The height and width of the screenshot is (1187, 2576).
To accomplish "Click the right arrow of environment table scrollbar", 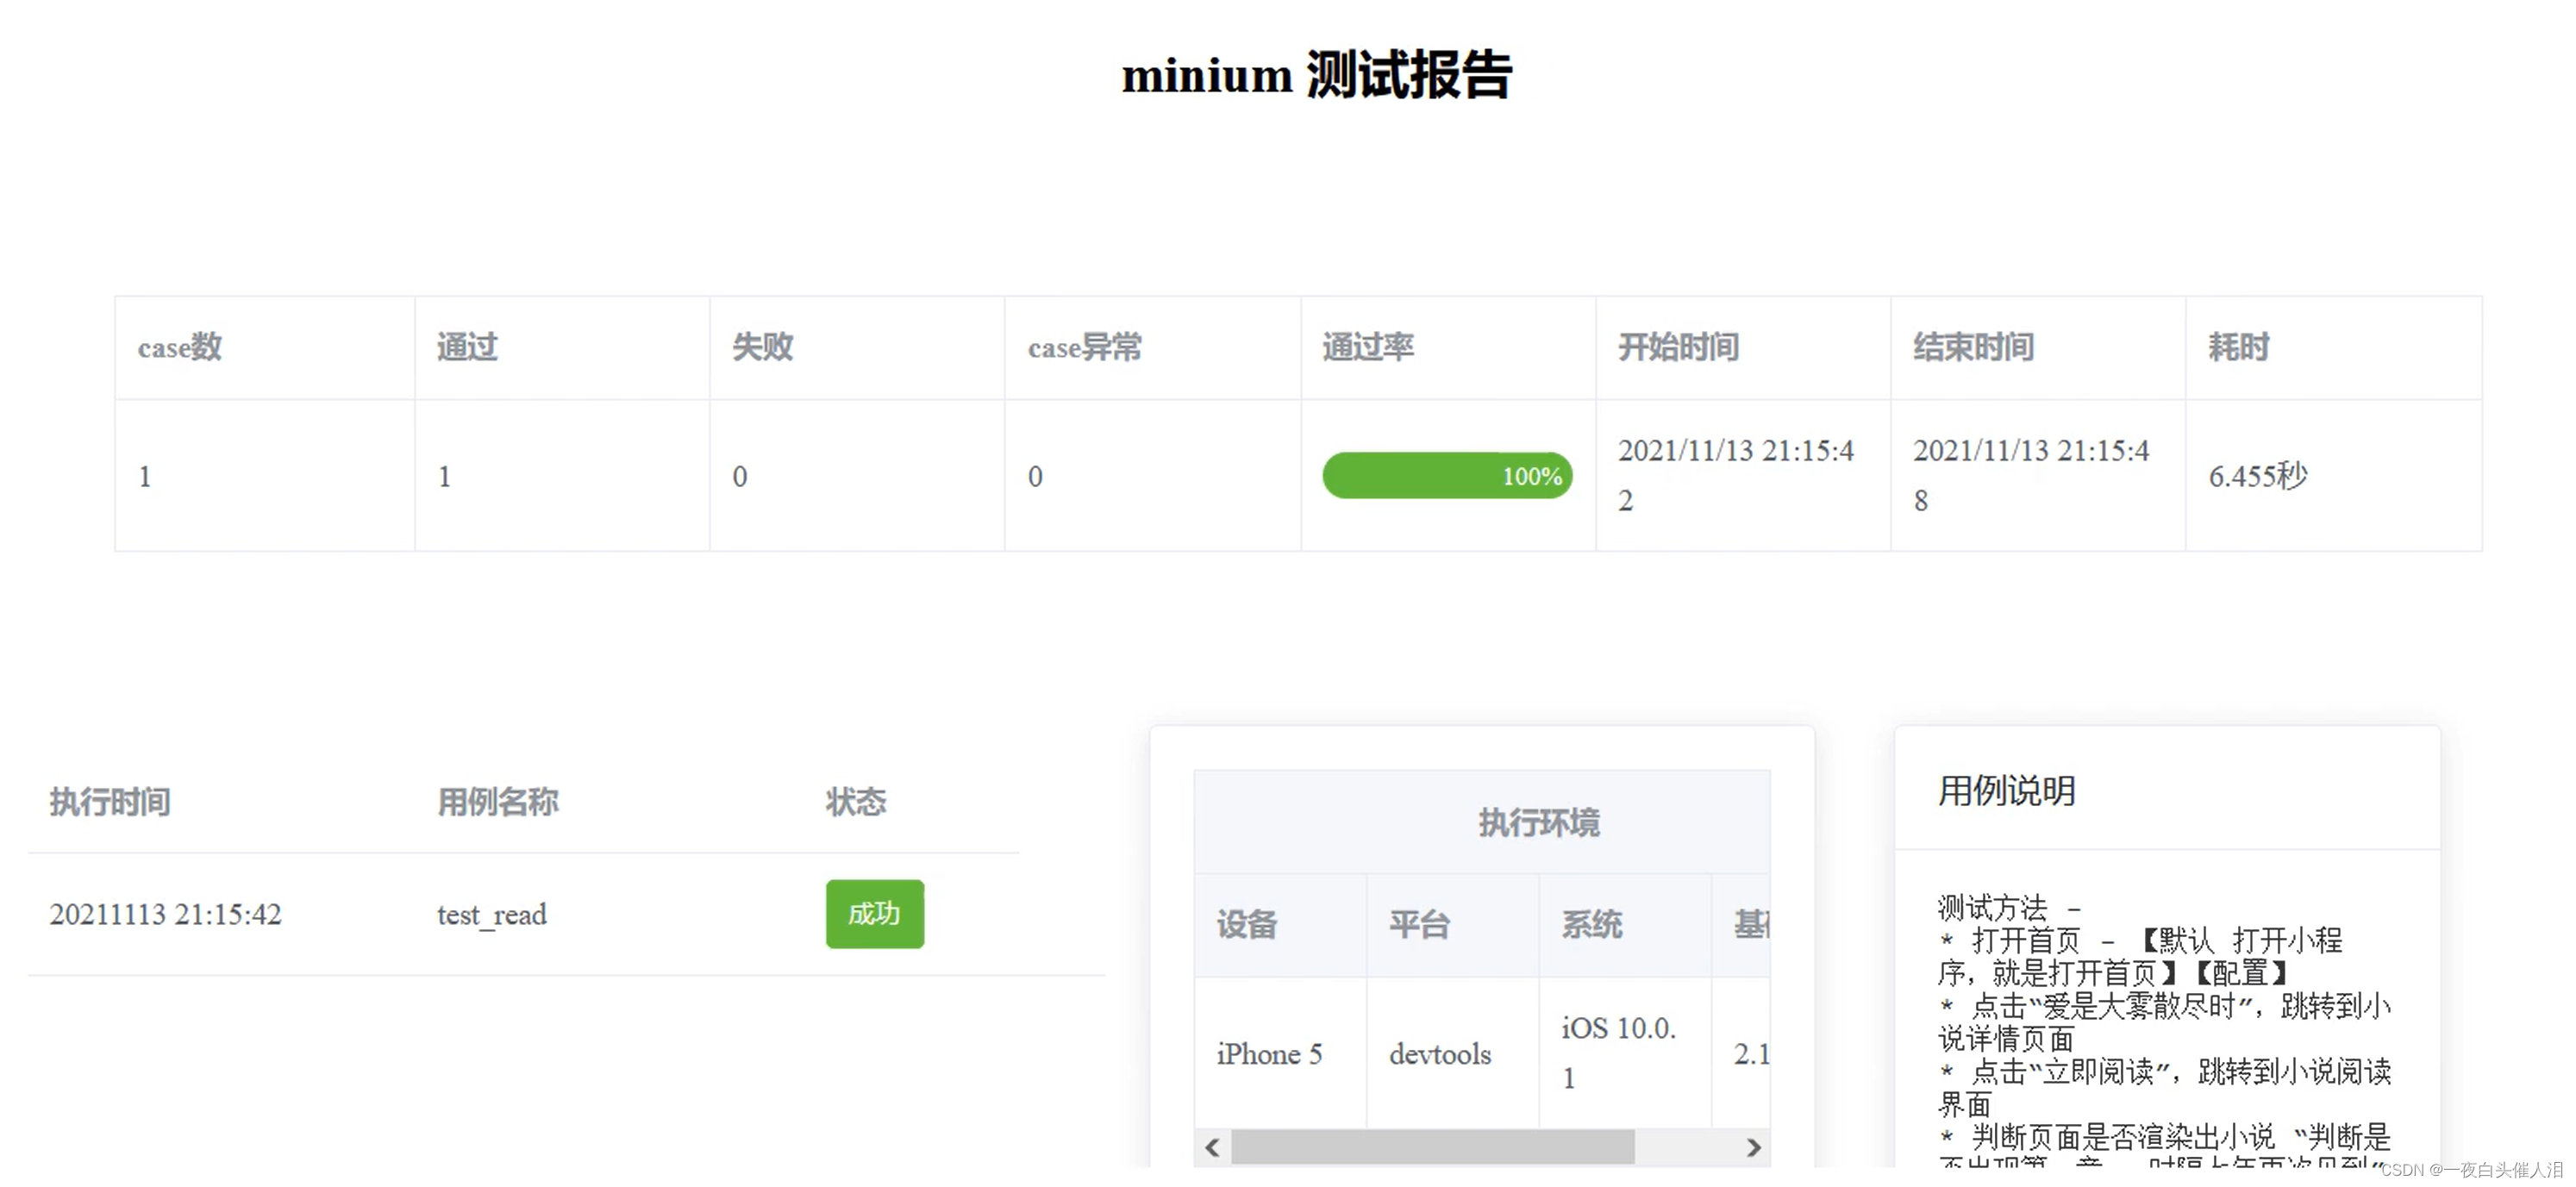I will [1753, 1147].
